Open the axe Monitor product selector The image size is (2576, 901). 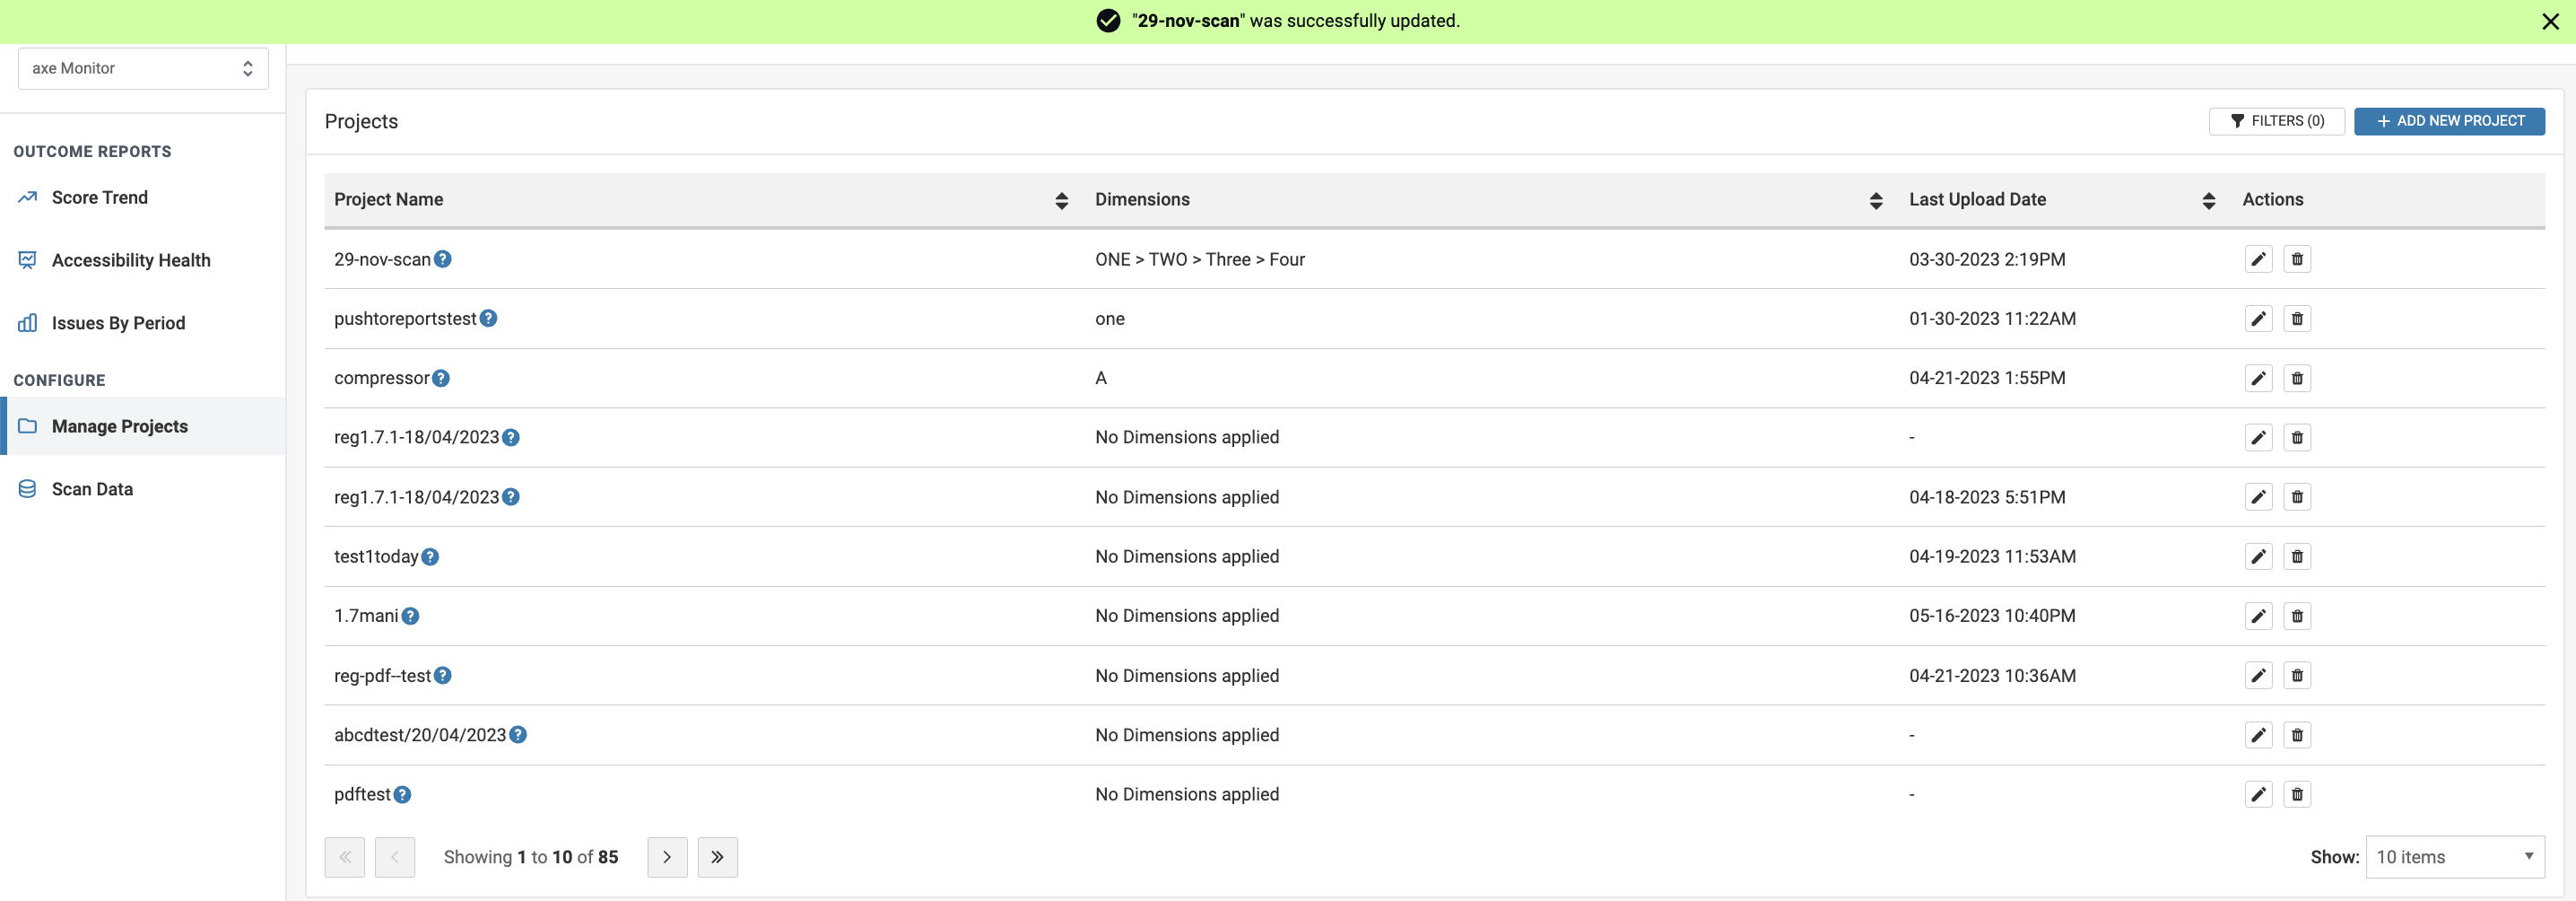[143, 69]
